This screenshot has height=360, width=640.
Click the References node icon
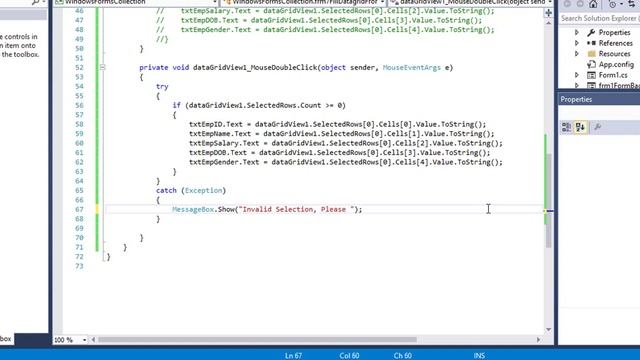591,43
